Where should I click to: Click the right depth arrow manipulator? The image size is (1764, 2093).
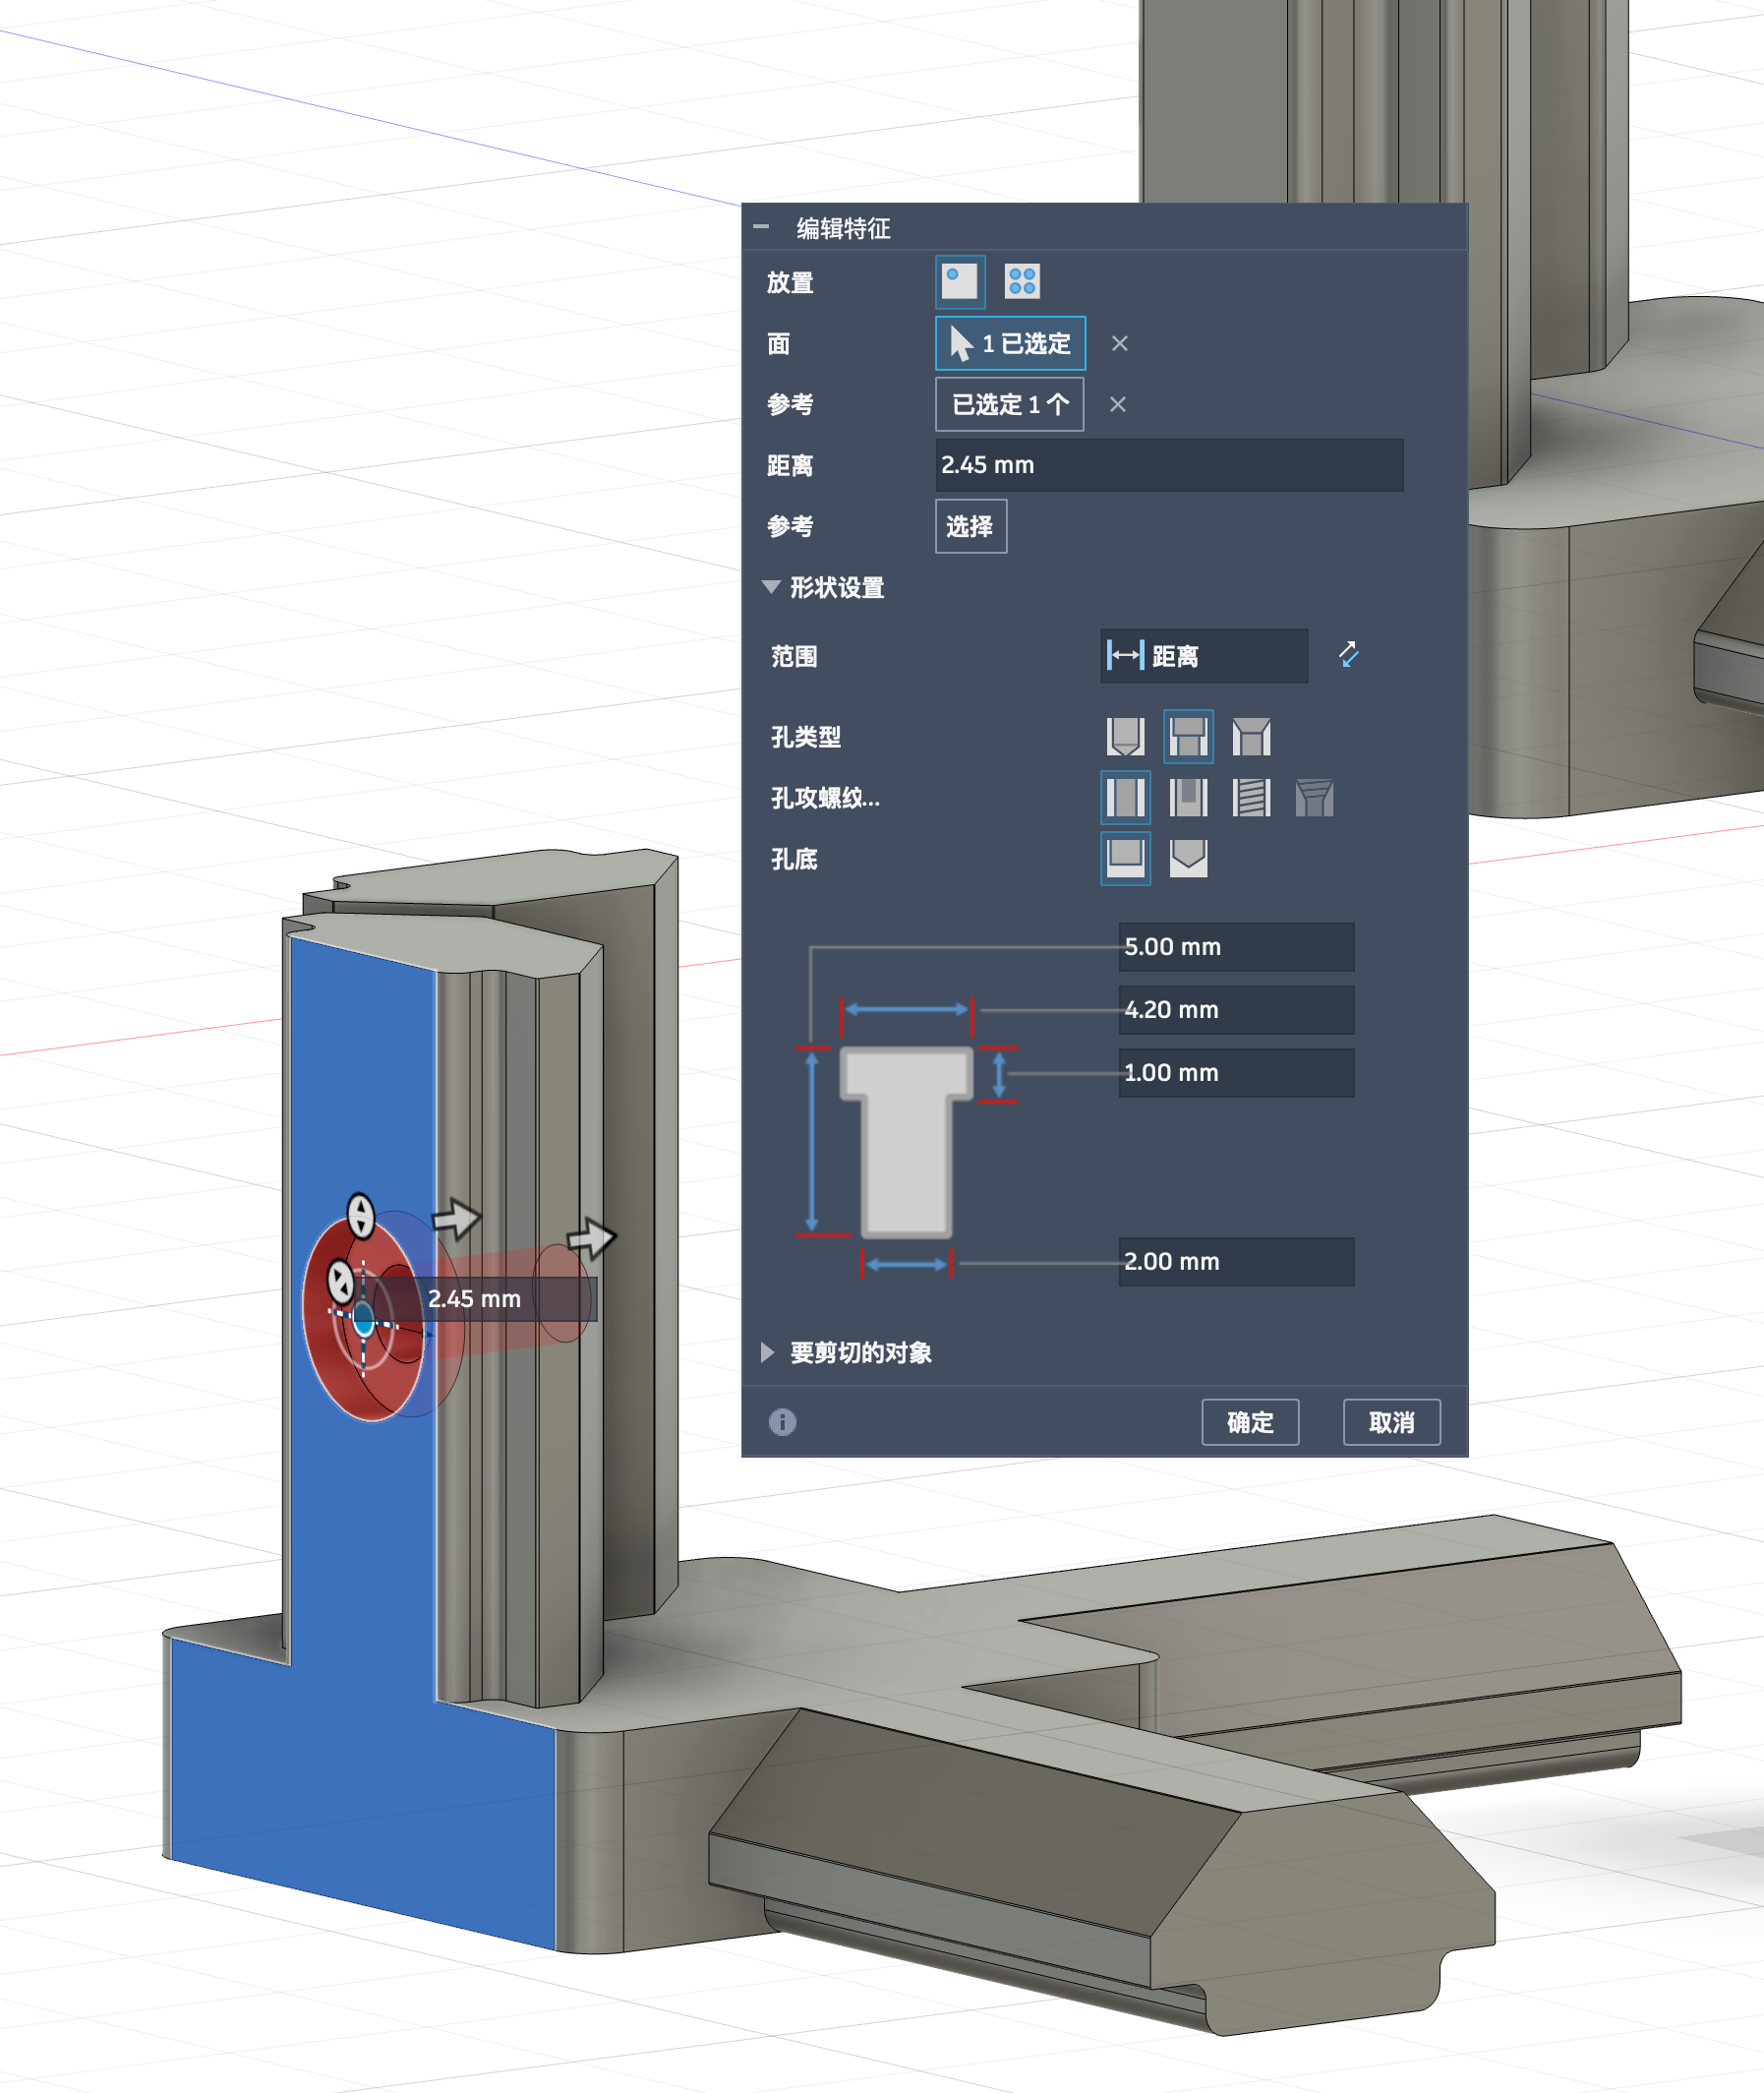pyautogui.click(x=591, y=1238)
